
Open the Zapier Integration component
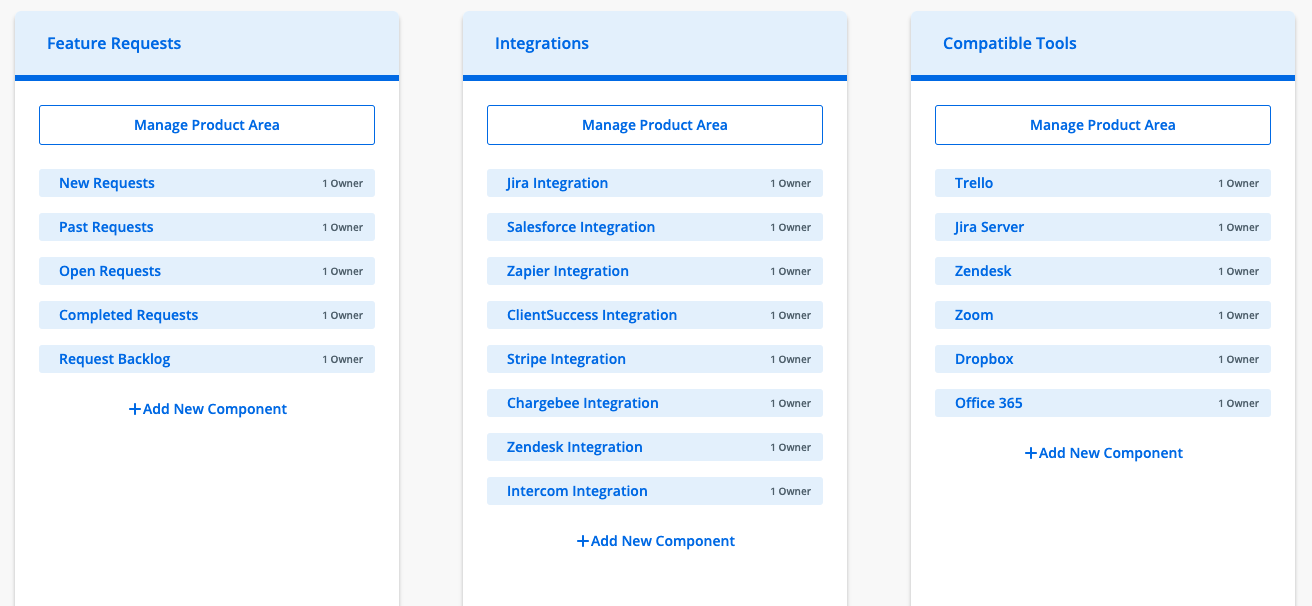click(568, 271)
